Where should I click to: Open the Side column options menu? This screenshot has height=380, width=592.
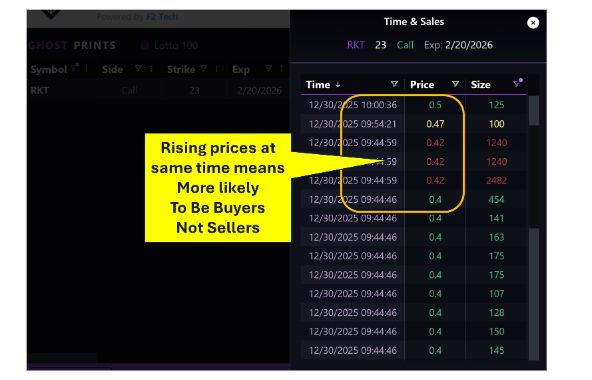pyautogui.click(x=151, y=68)
